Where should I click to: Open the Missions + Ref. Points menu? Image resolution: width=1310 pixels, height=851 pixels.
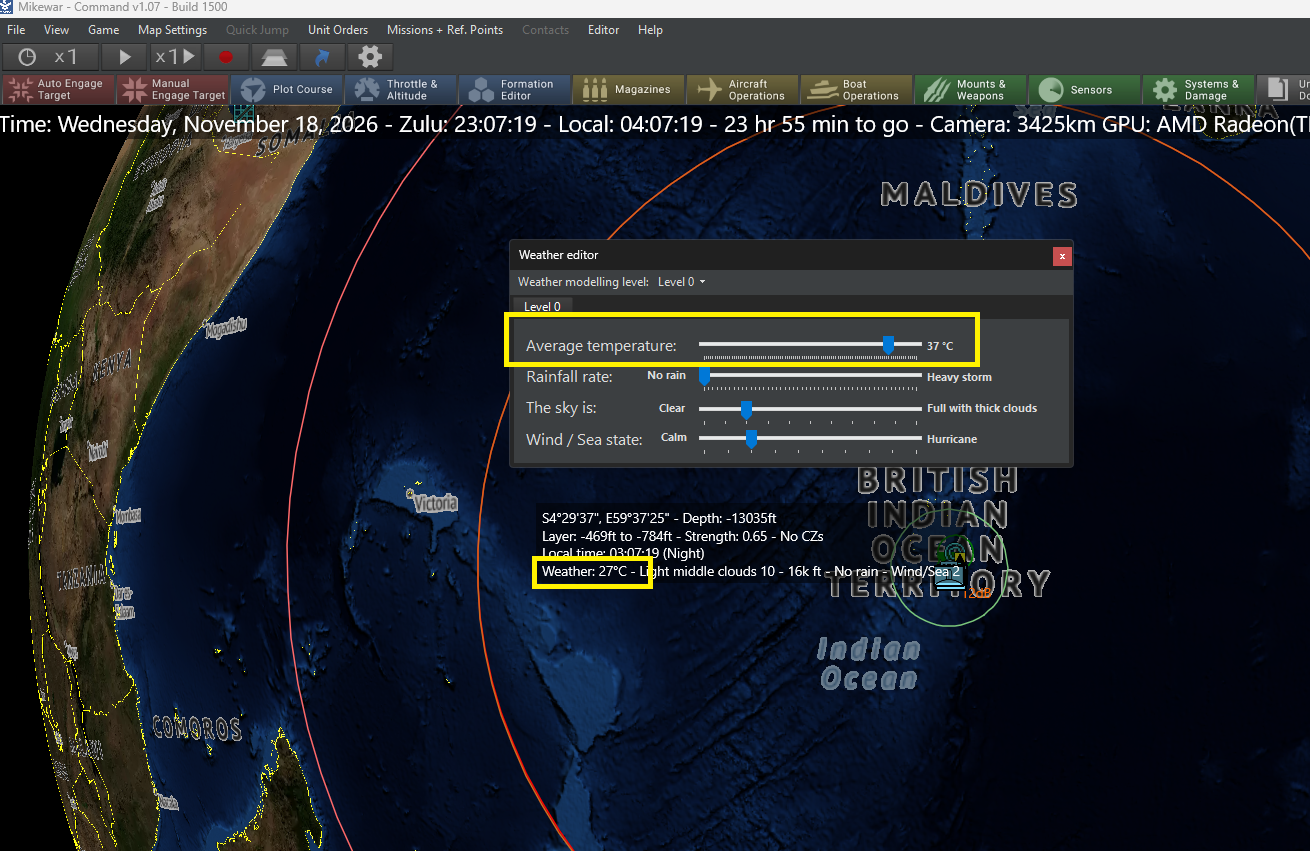445,30
